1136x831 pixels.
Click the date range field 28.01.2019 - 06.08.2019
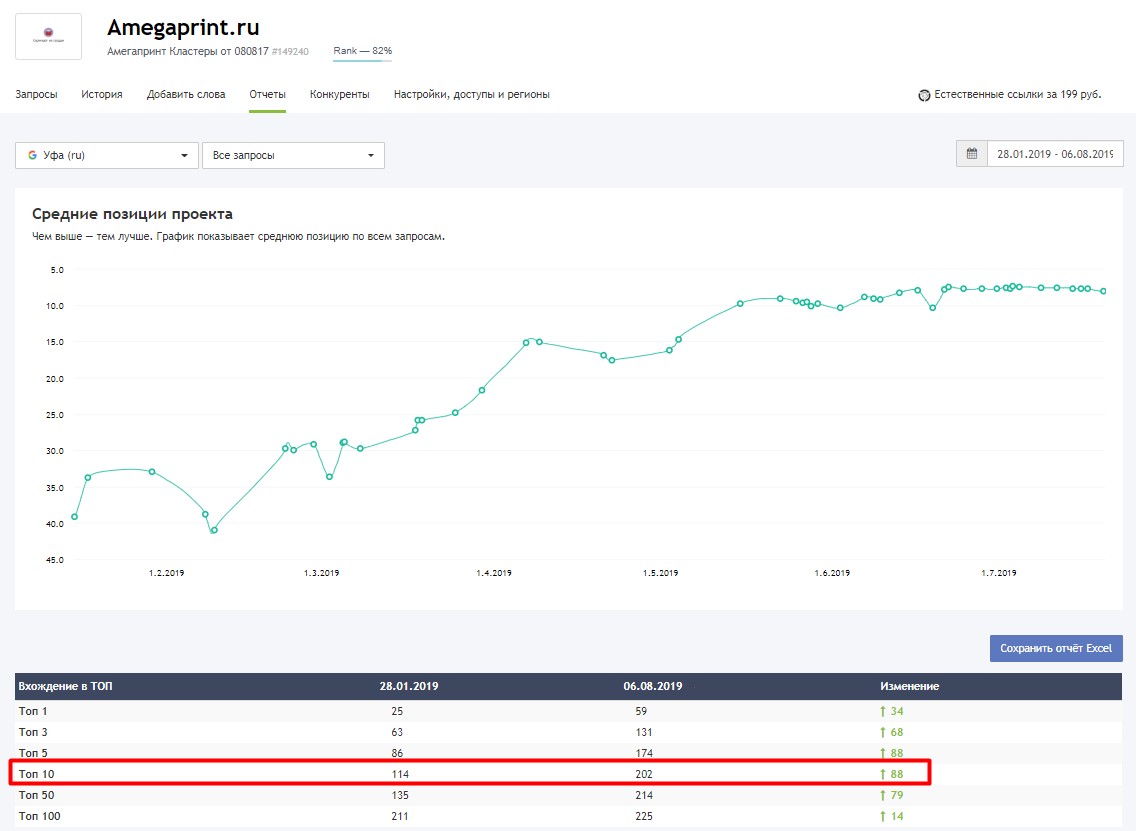[1055, 154]
